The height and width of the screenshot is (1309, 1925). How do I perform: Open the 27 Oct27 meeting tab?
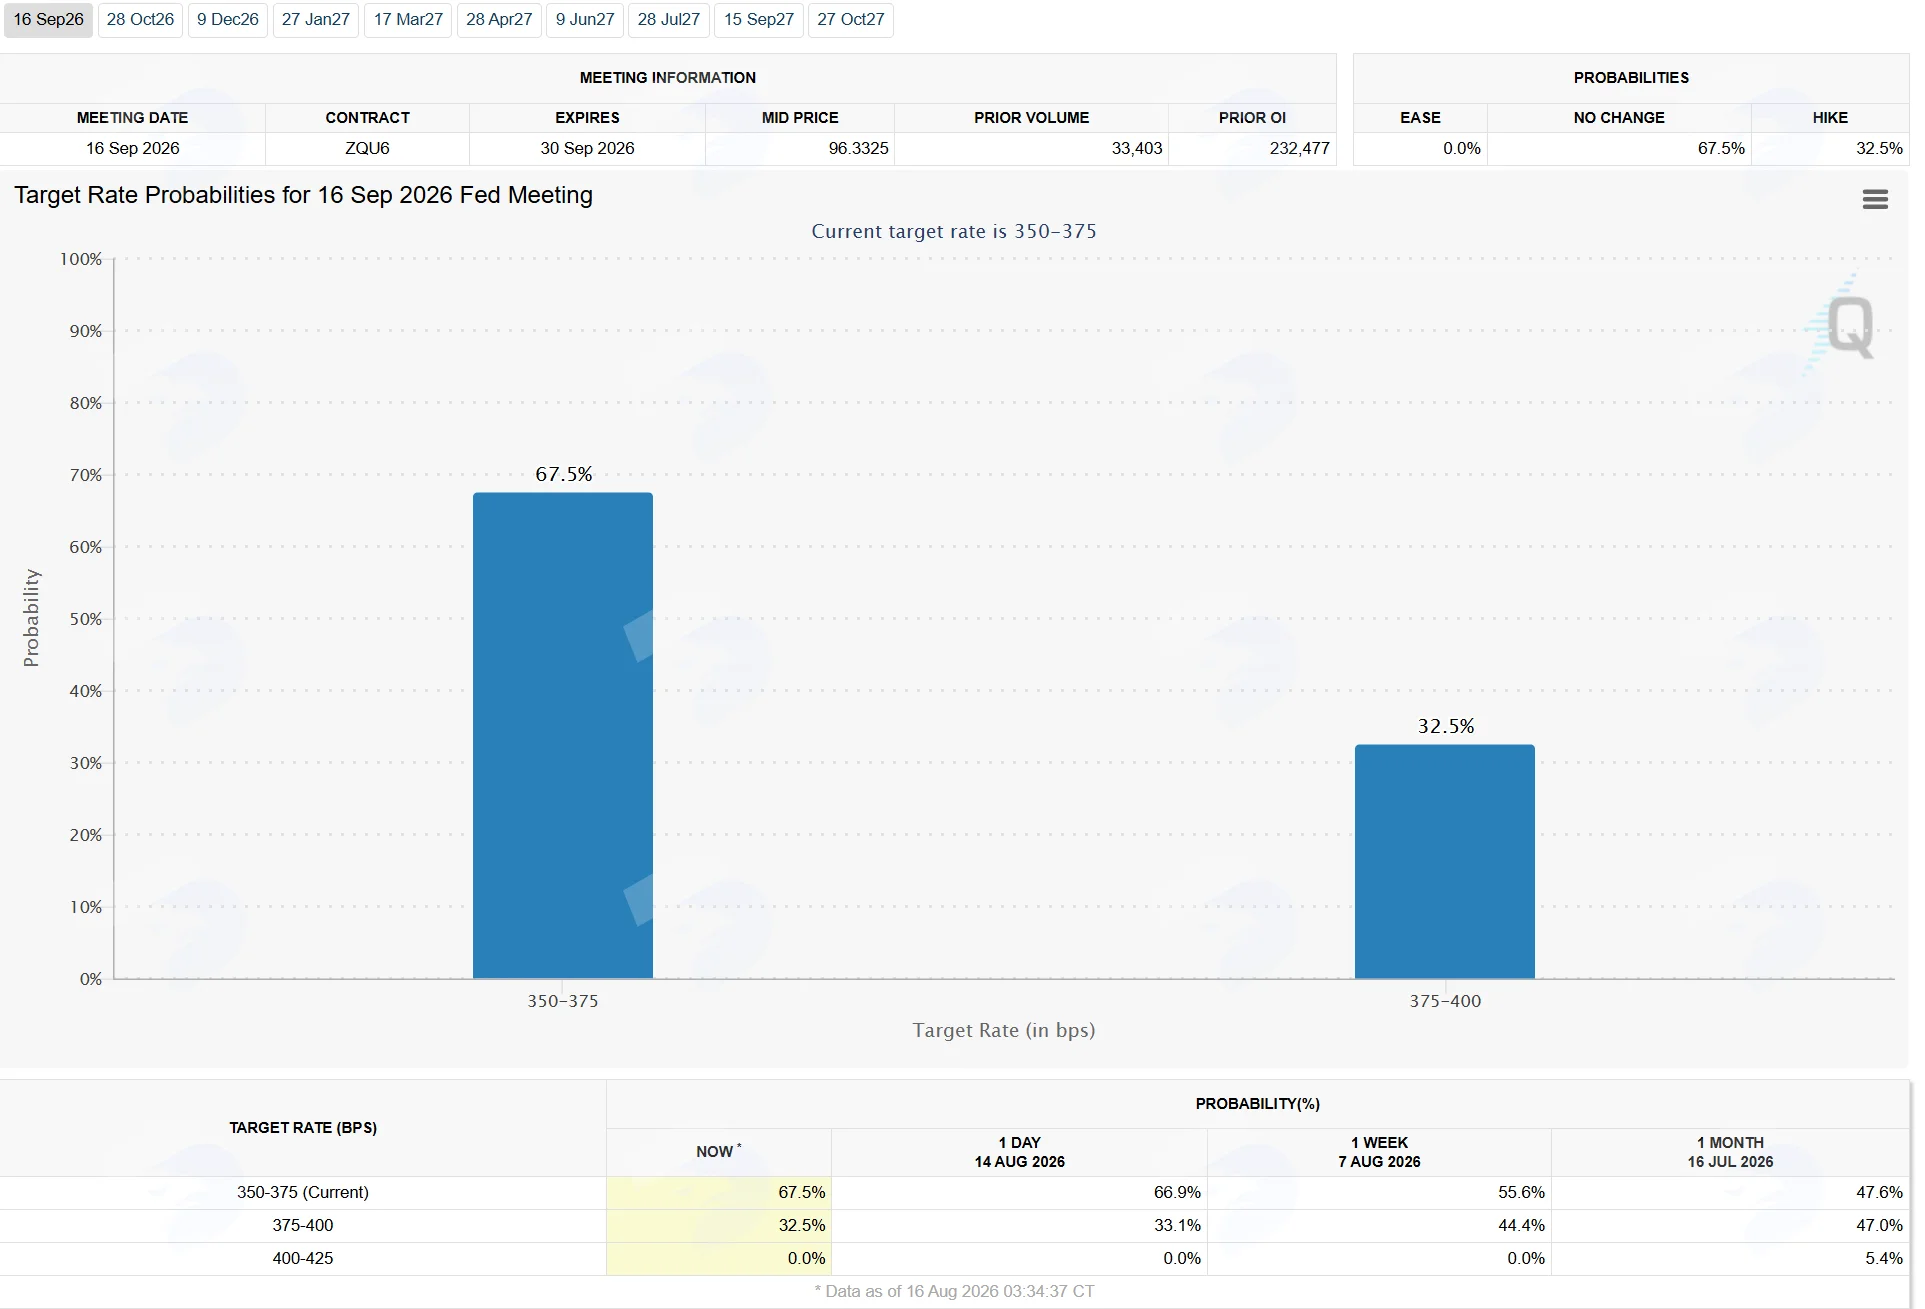851,20
